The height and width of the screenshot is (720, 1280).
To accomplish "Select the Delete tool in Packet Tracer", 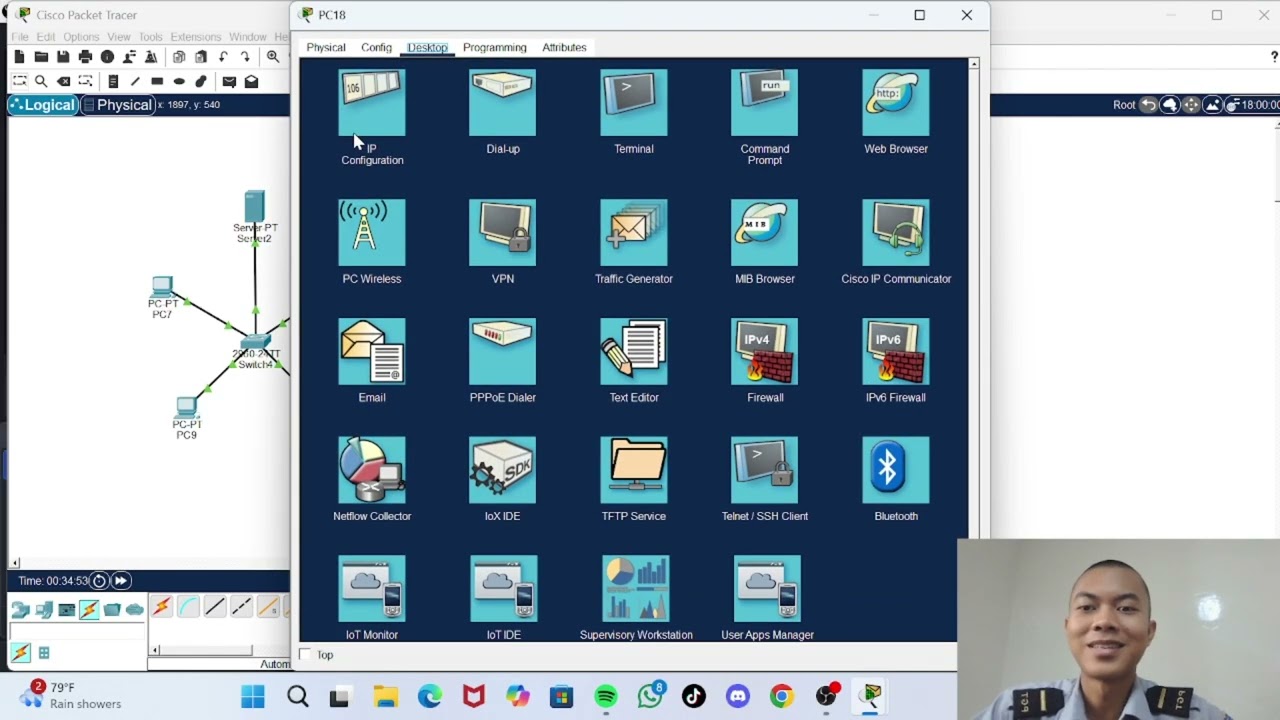I will [63, 81].
